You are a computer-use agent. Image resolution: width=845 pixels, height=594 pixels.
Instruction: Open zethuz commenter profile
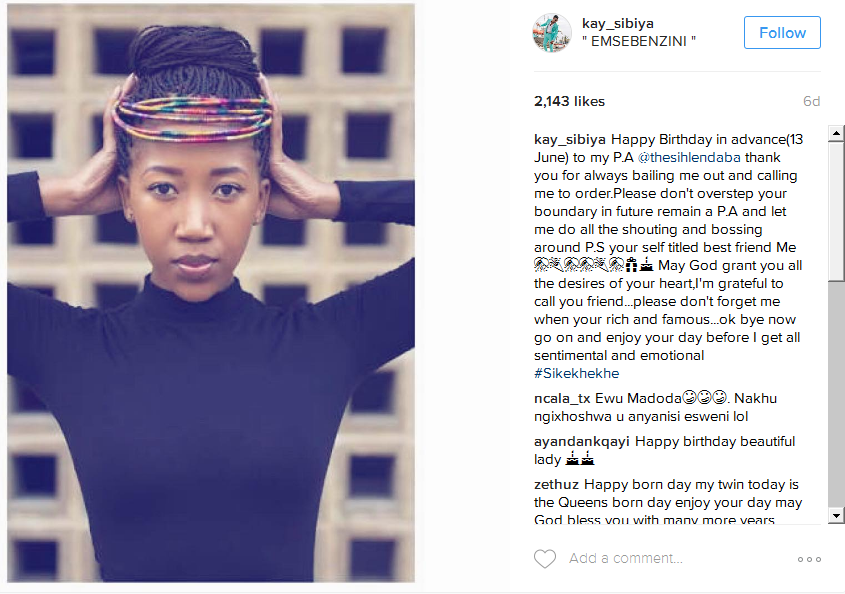[x=556, y=484]
